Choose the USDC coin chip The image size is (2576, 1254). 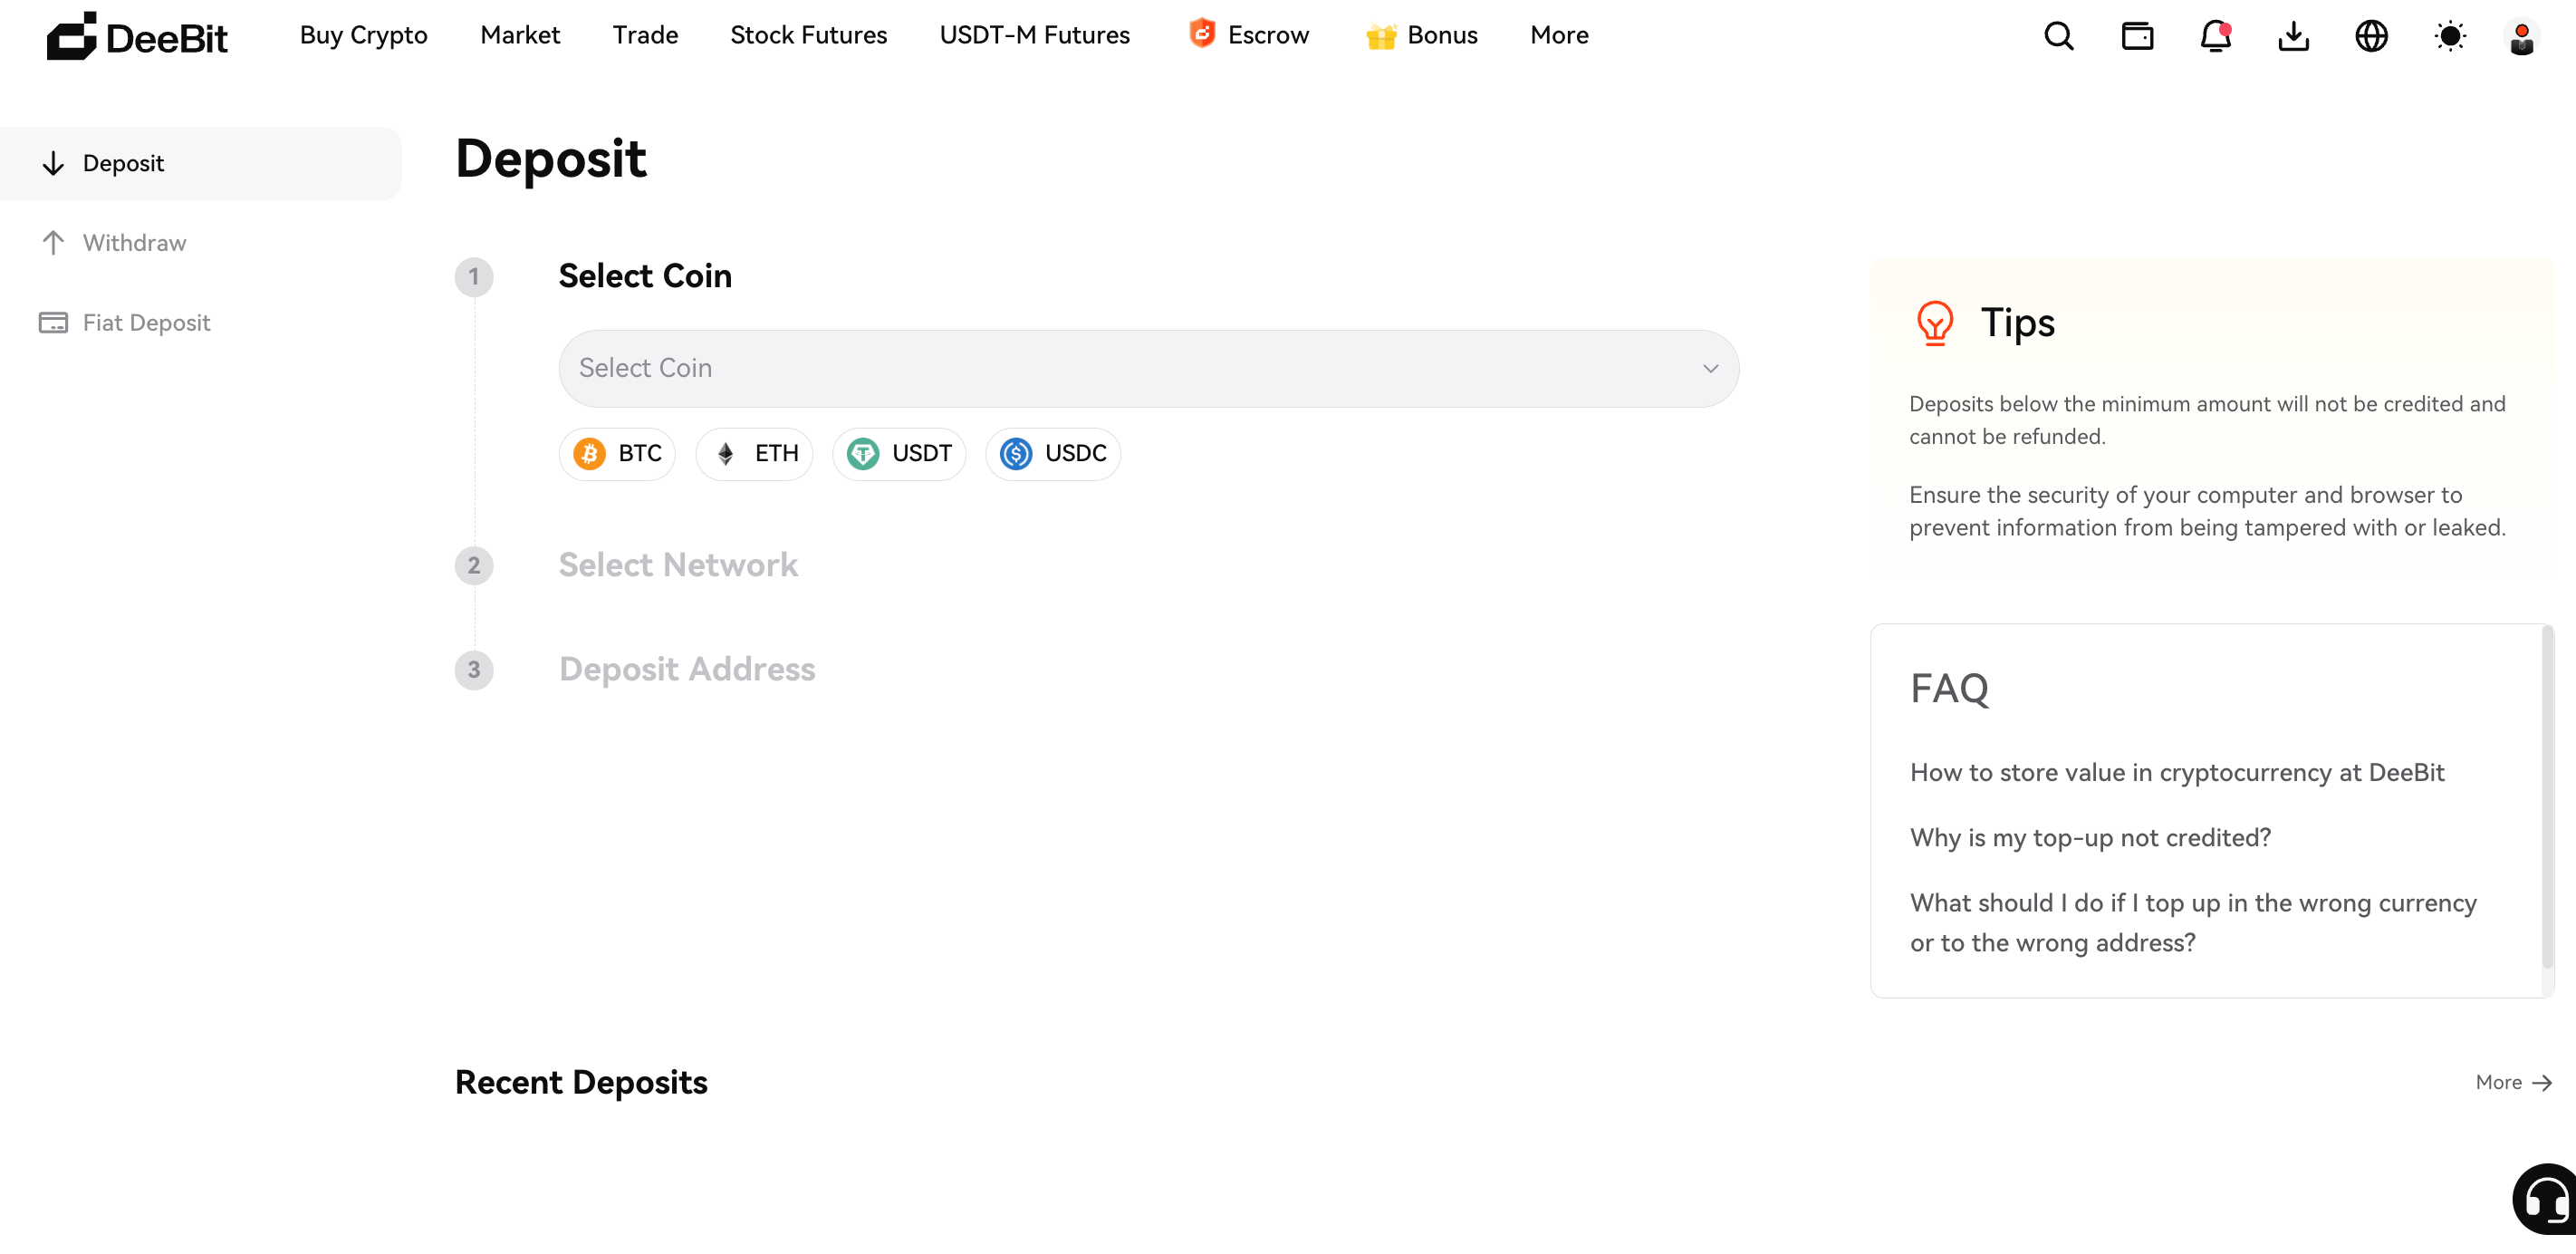click(1053, 454)
